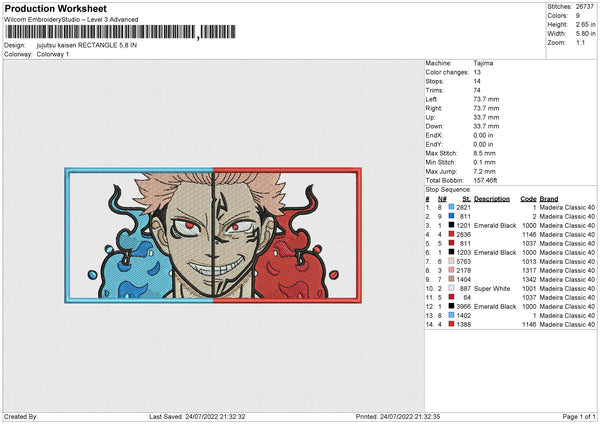600x424 pixels.
Task: Click the code '1013' in row 7
Action: click(x=530, y=261)
